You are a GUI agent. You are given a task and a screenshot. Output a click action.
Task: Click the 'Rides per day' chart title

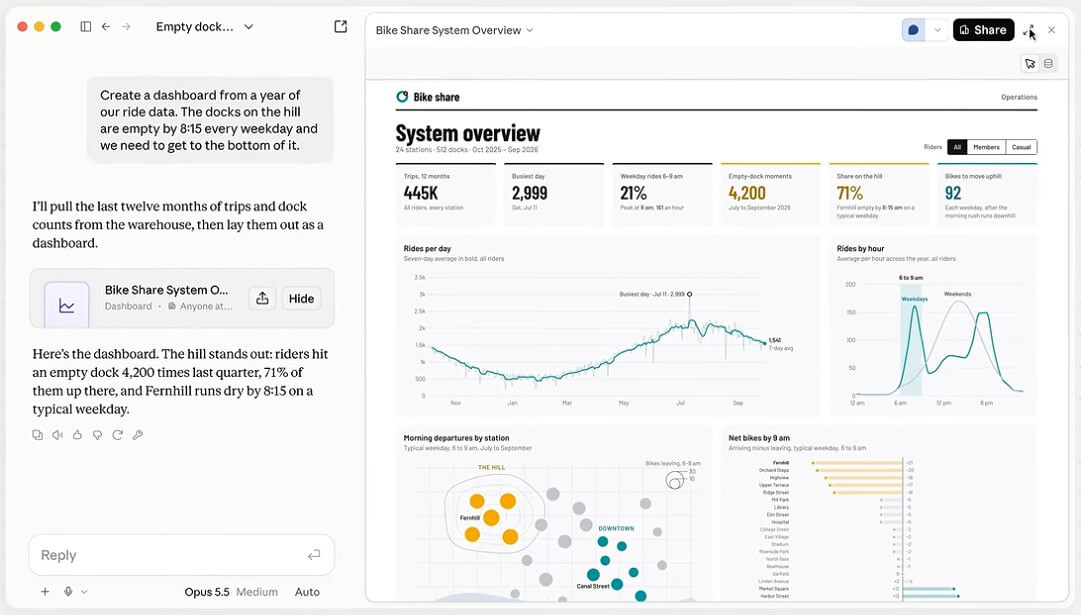[x=427, y=249]
